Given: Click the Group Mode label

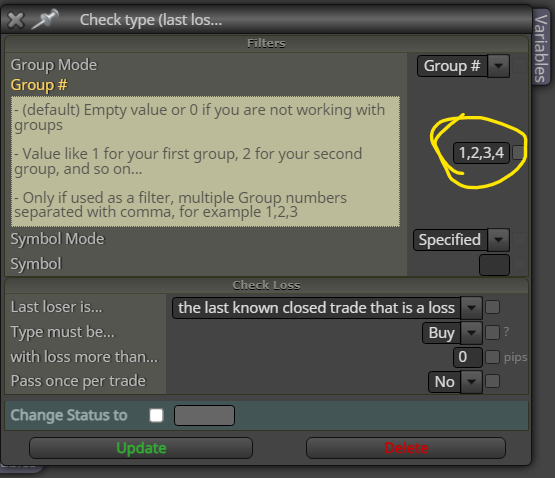Looking at the screenshot, I should tap(54, 65).
